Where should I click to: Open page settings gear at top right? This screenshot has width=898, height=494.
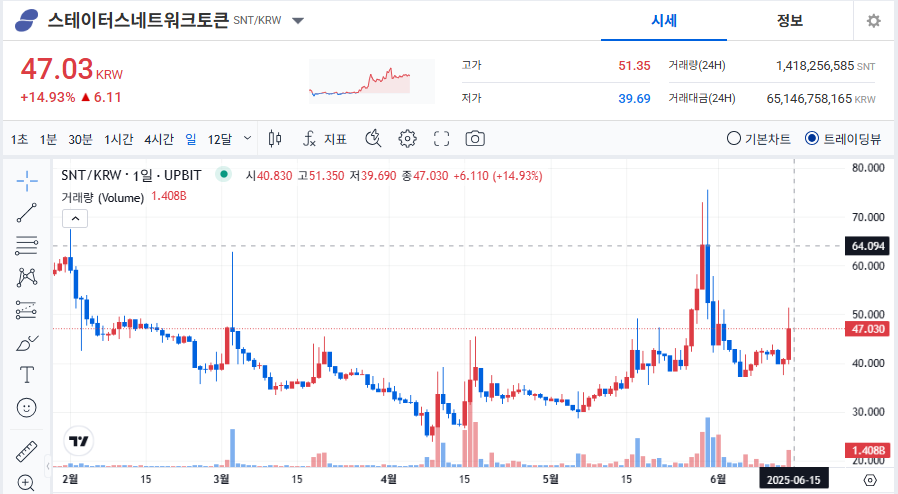(873, 21)
